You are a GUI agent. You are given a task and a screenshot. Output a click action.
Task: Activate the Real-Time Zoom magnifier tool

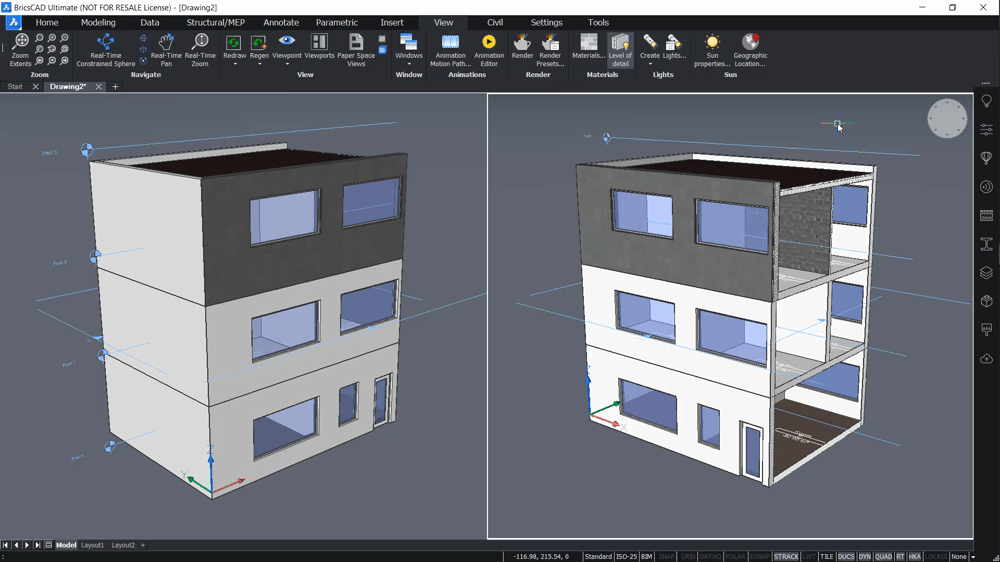click(x=200, y=50)
